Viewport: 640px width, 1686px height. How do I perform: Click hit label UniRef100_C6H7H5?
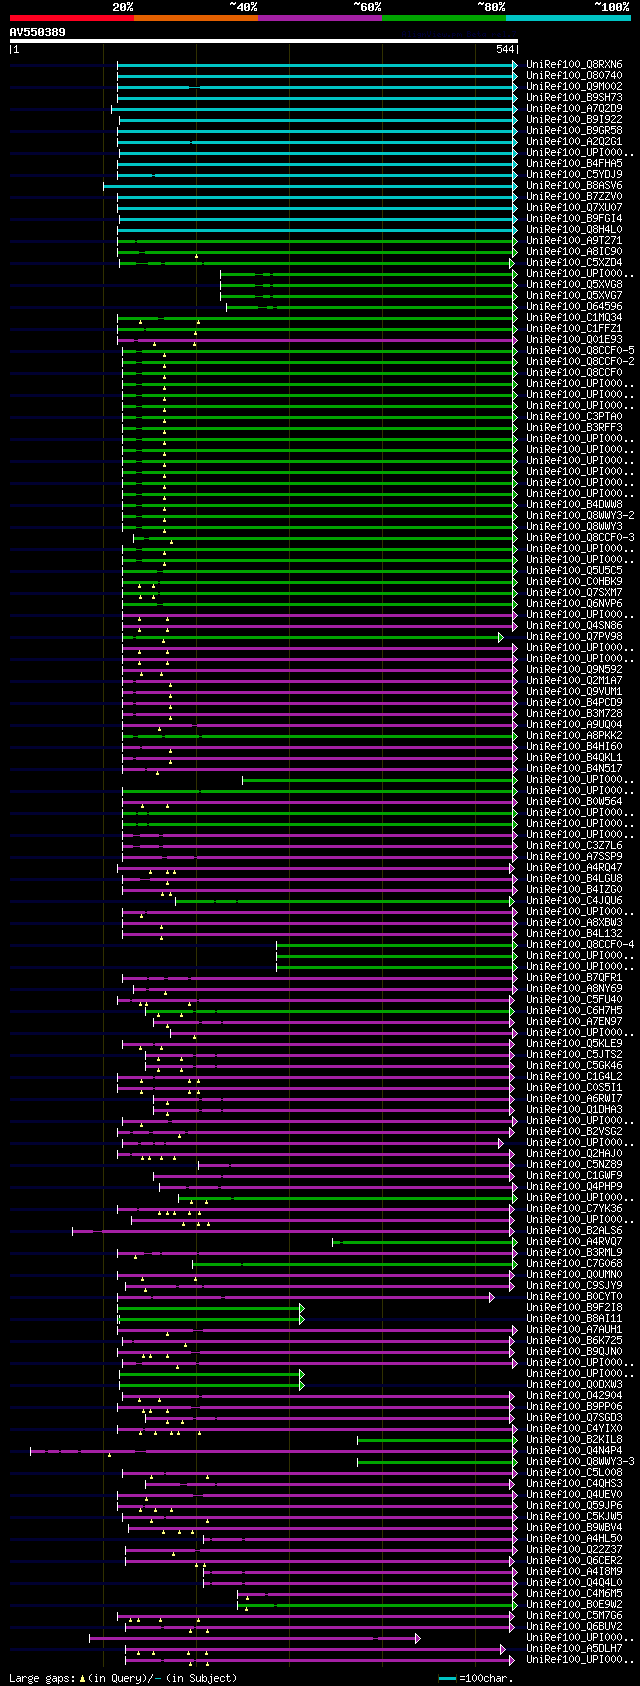pos(574,1010)
